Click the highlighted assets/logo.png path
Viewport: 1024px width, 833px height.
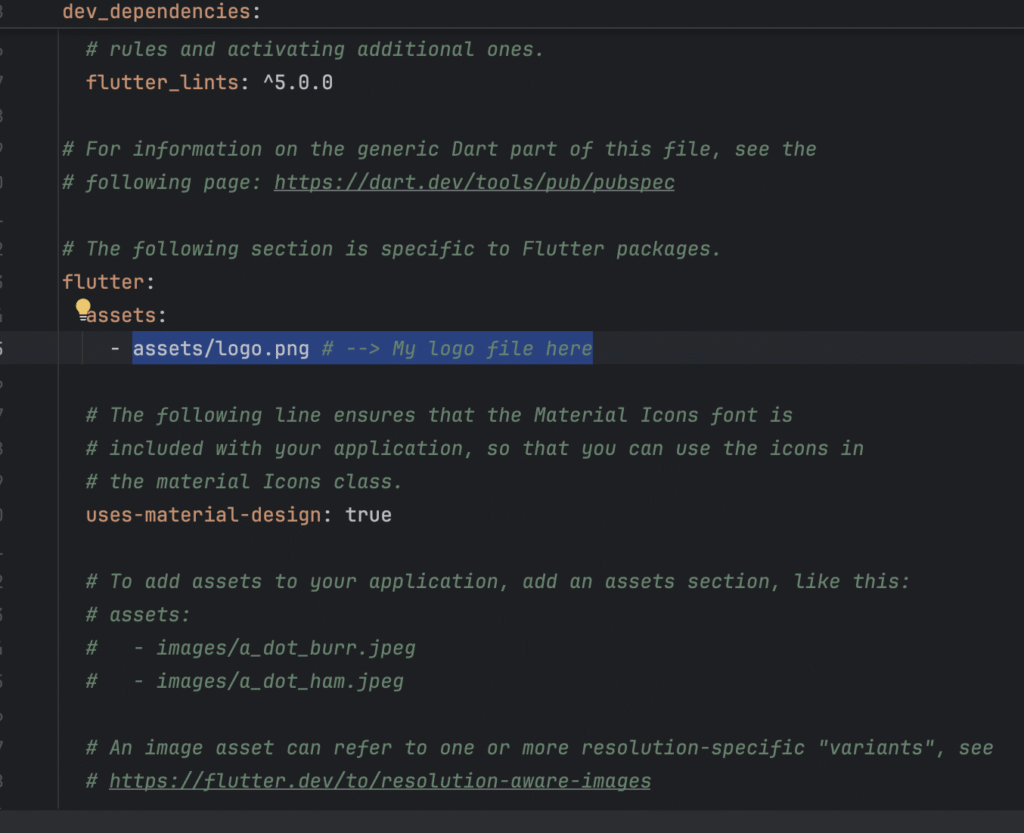point(221,349)
